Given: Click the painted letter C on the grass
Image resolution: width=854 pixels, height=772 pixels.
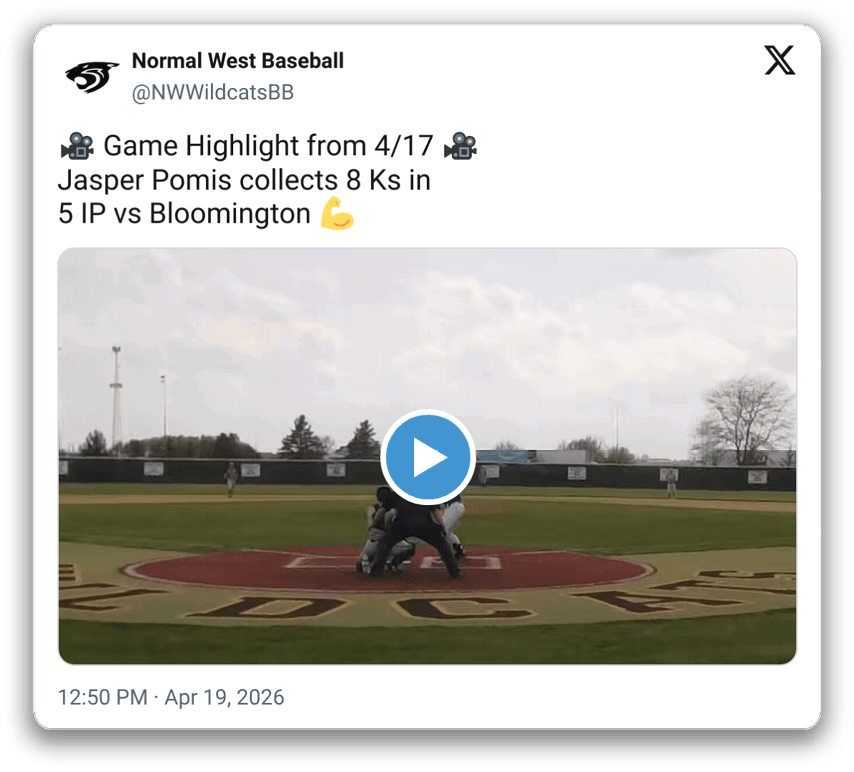Looking at the screenshot, I should [x=463, y=608].
